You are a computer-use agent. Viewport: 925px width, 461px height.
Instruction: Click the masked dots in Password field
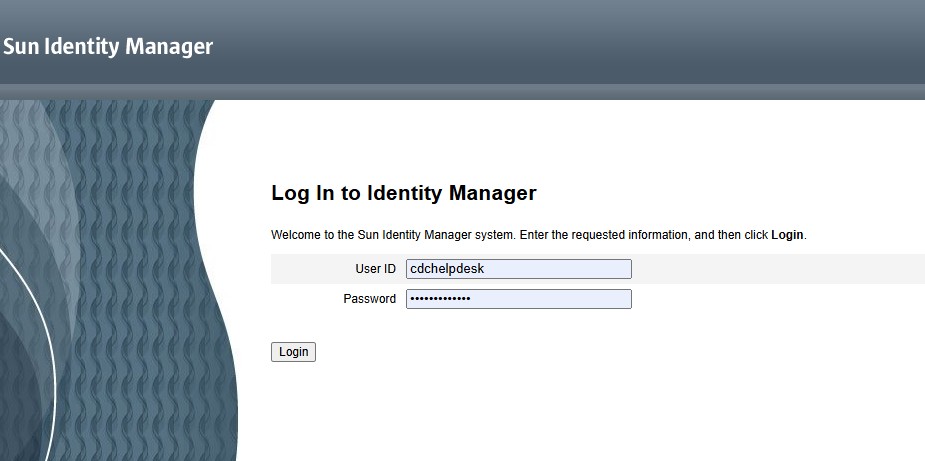pos(440,299)
